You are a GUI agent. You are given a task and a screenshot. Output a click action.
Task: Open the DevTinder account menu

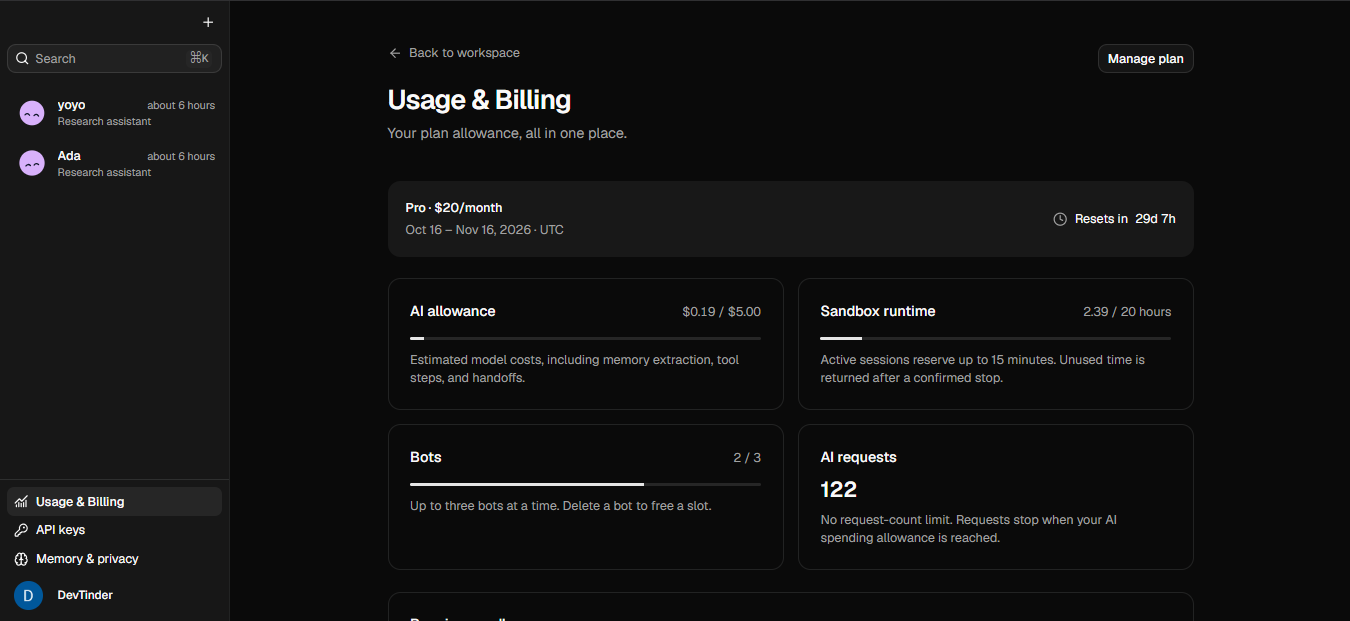coord(114,595)
